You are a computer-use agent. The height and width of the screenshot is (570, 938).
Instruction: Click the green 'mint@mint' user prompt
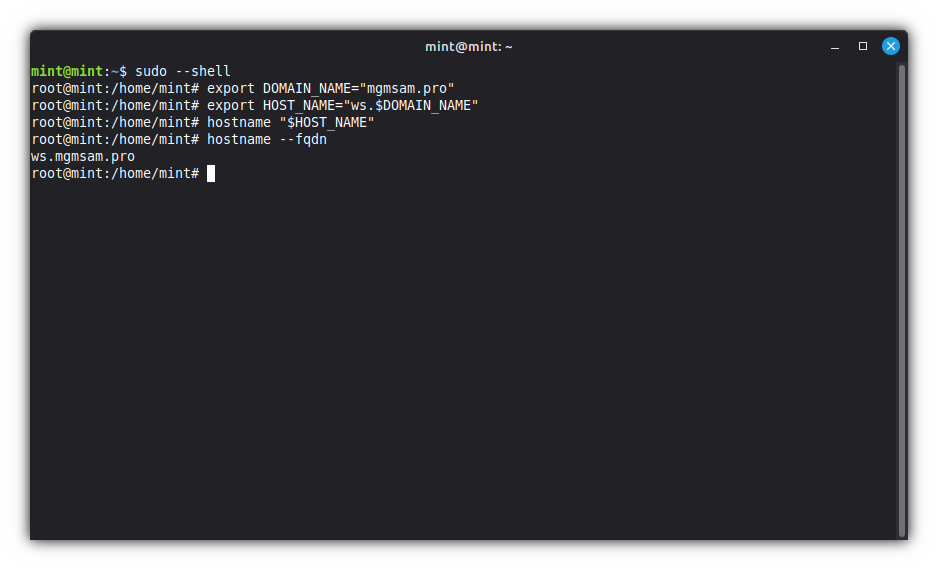[x=67, y=71]
